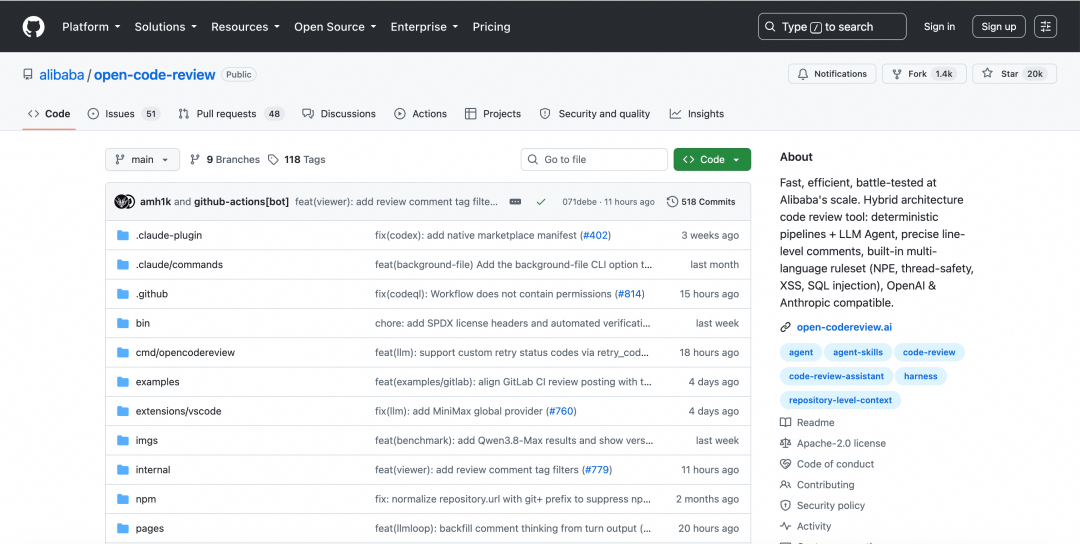Viewport: 1080px width, 544px height.
Task: Open the Resources dropdown menu
Action: coord(245,27)
